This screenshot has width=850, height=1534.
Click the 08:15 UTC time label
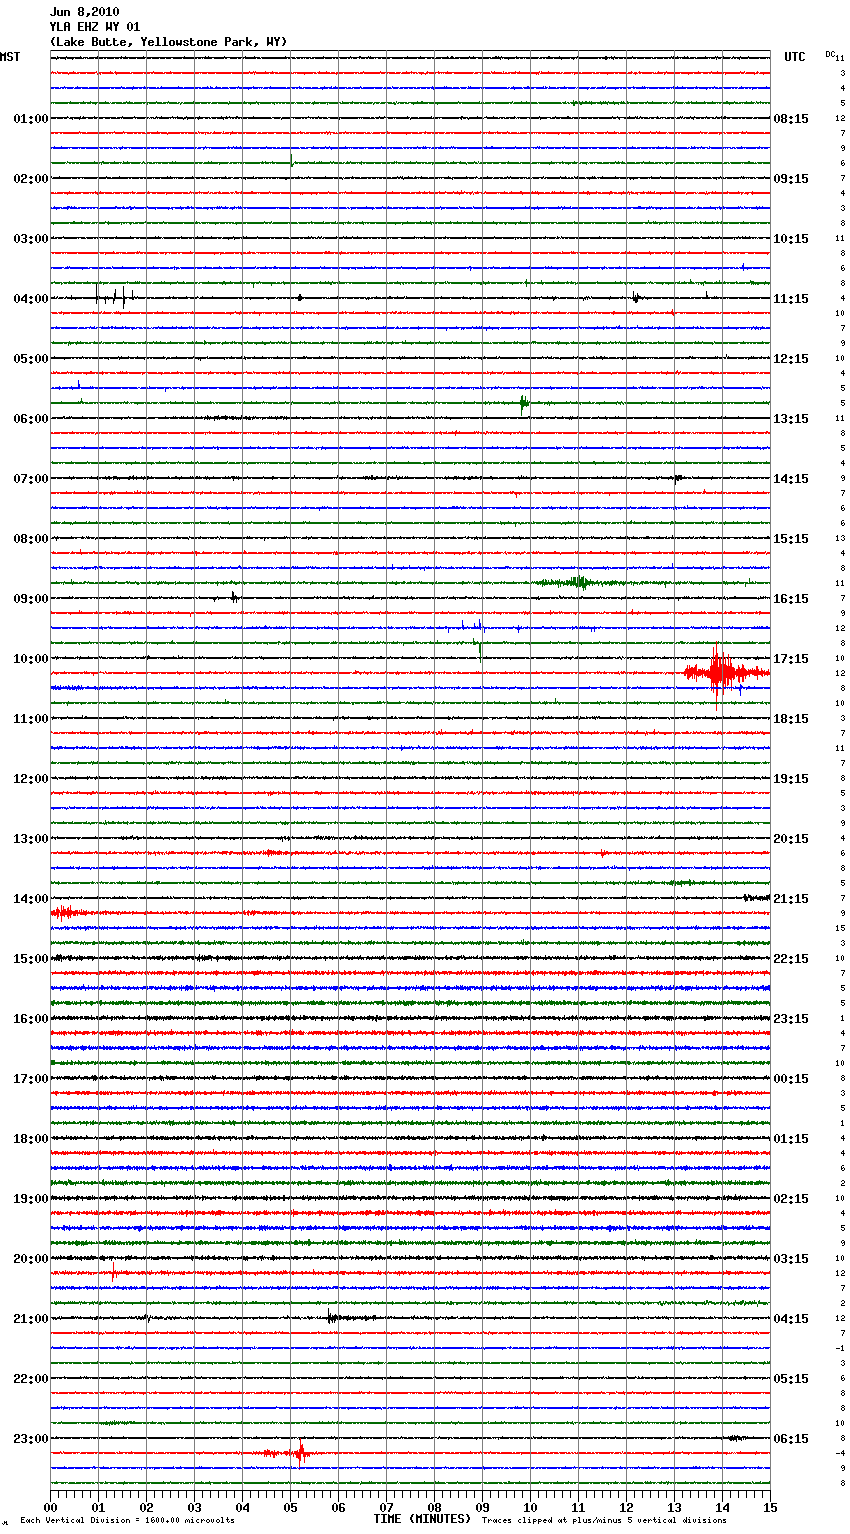click(791, 119)
